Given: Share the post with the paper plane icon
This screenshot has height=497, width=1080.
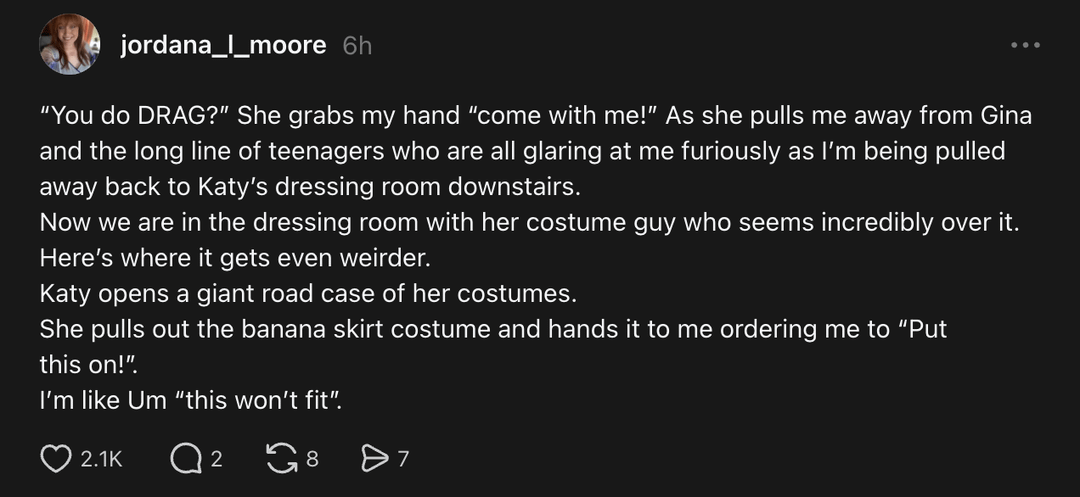Looking at the screenshot, I should tap(372, 459).
